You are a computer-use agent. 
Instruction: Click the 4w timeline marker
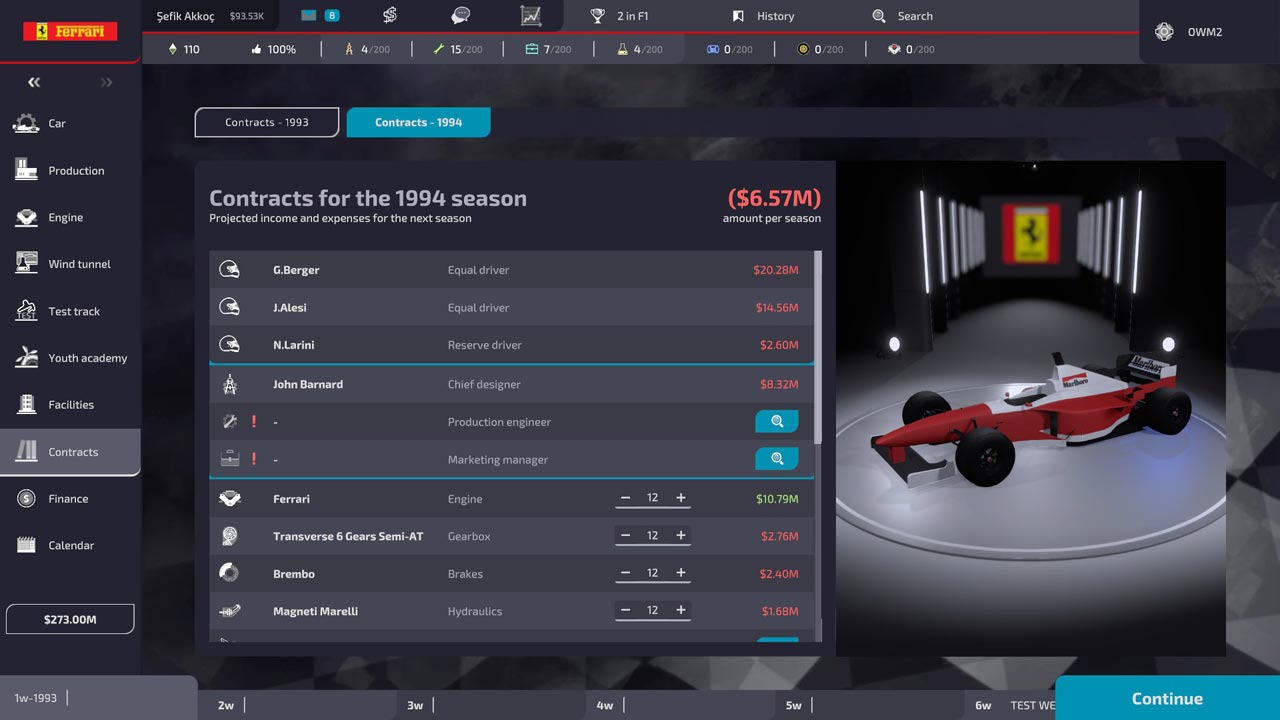[x=604, y=705]
